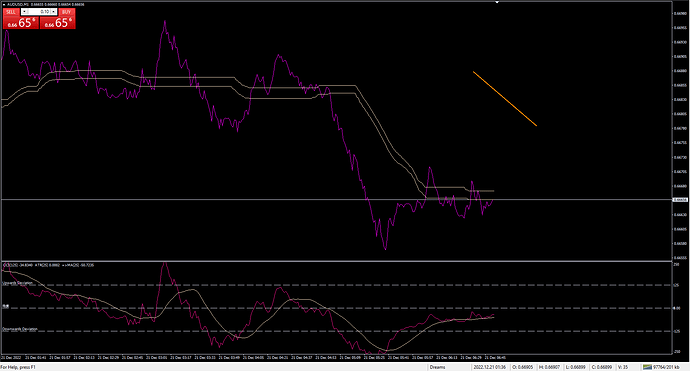Viewport: 690px width, 371px height.
Task: Click the SELL one-click trading button
Action: (11, 12)
